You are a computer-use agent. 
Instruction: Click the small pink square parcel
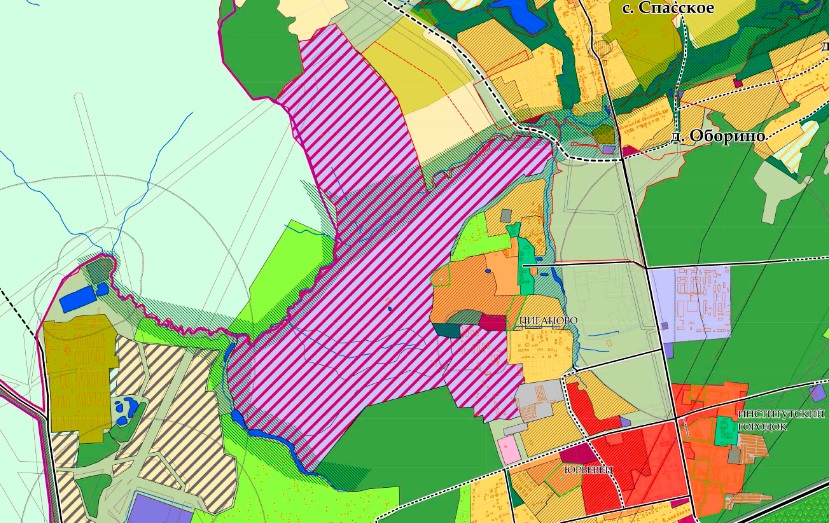pyautogui.click(x=511, y=450)
